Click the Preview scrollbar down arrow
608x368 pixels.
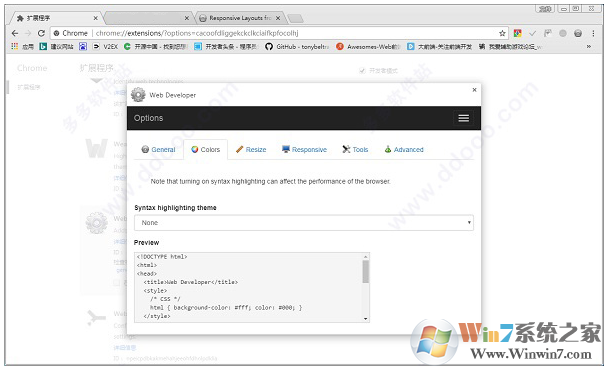pyautogui.click(x=365, y=318)
